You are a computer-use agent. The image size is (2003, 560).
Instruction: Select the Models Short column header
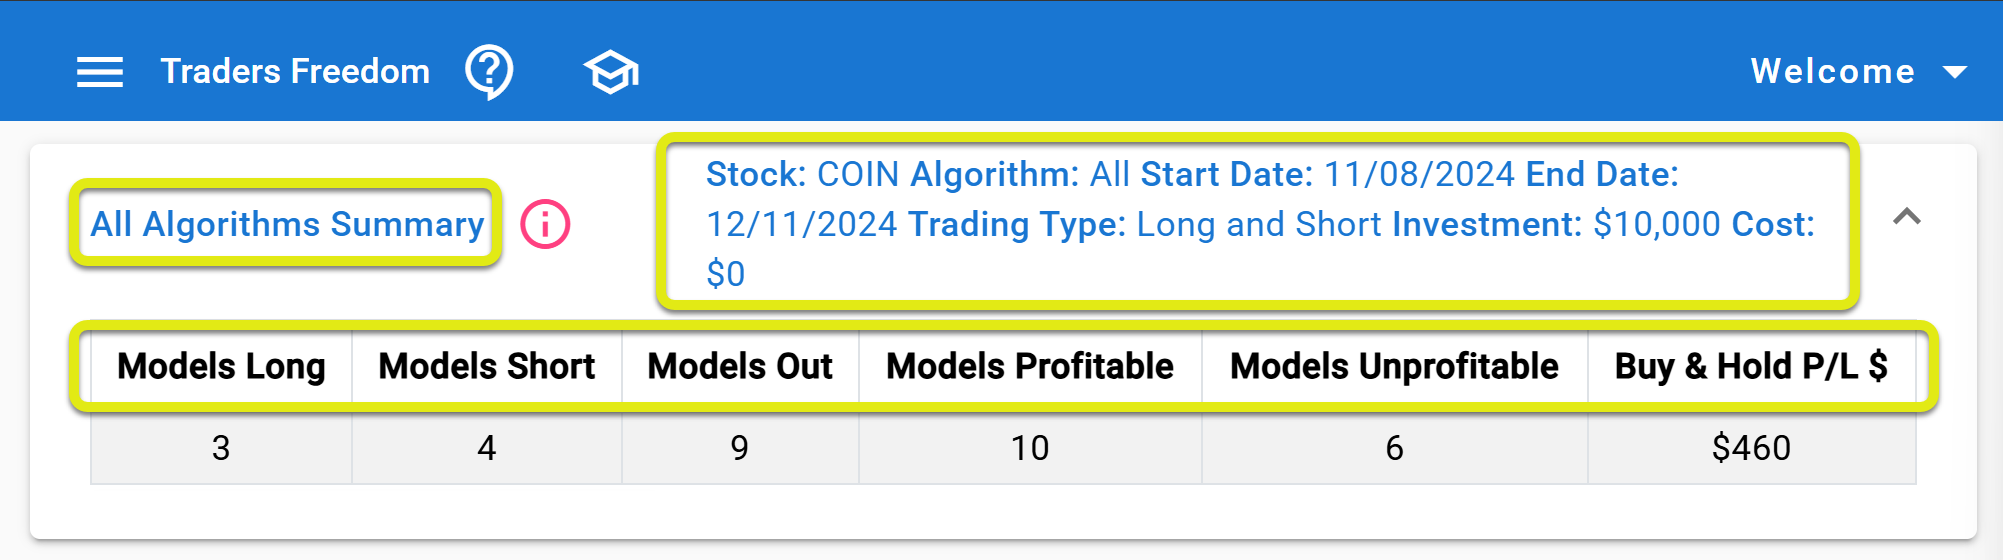487,366
